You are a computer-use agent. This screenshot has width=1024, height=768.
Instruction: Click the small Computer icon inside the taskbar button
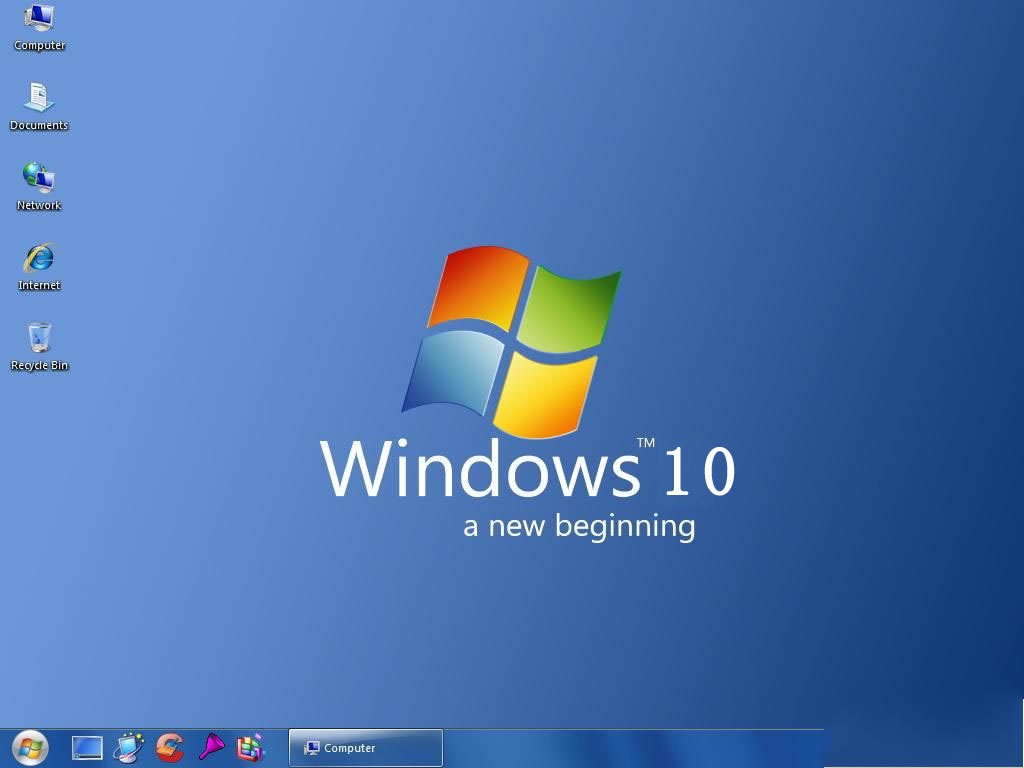coord(311,748)
